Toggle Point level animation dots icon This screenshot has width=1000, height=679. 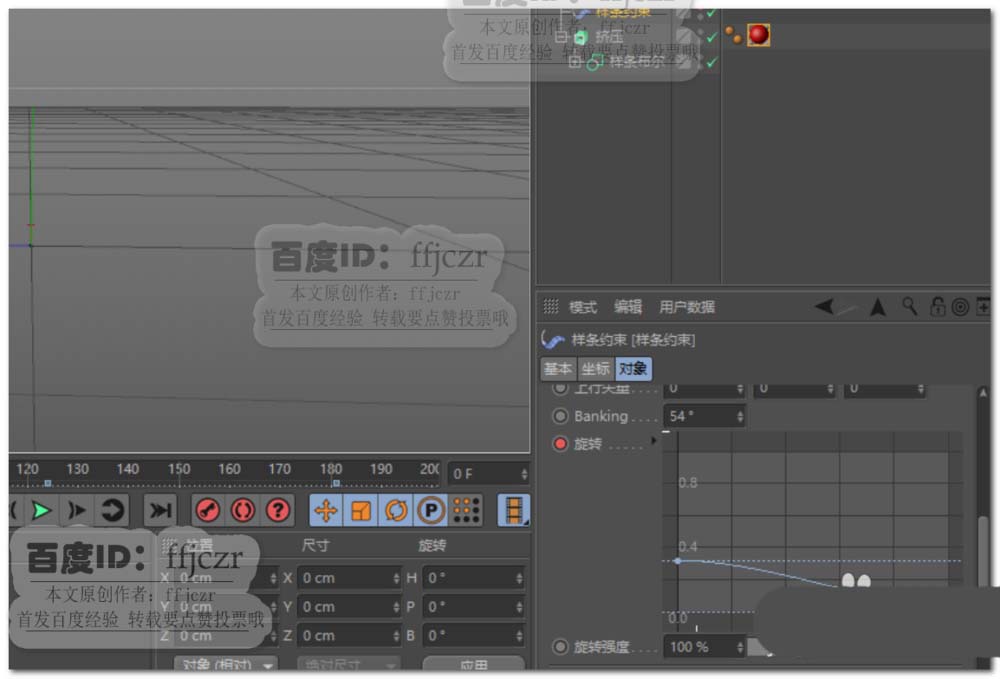click(466, 511)
